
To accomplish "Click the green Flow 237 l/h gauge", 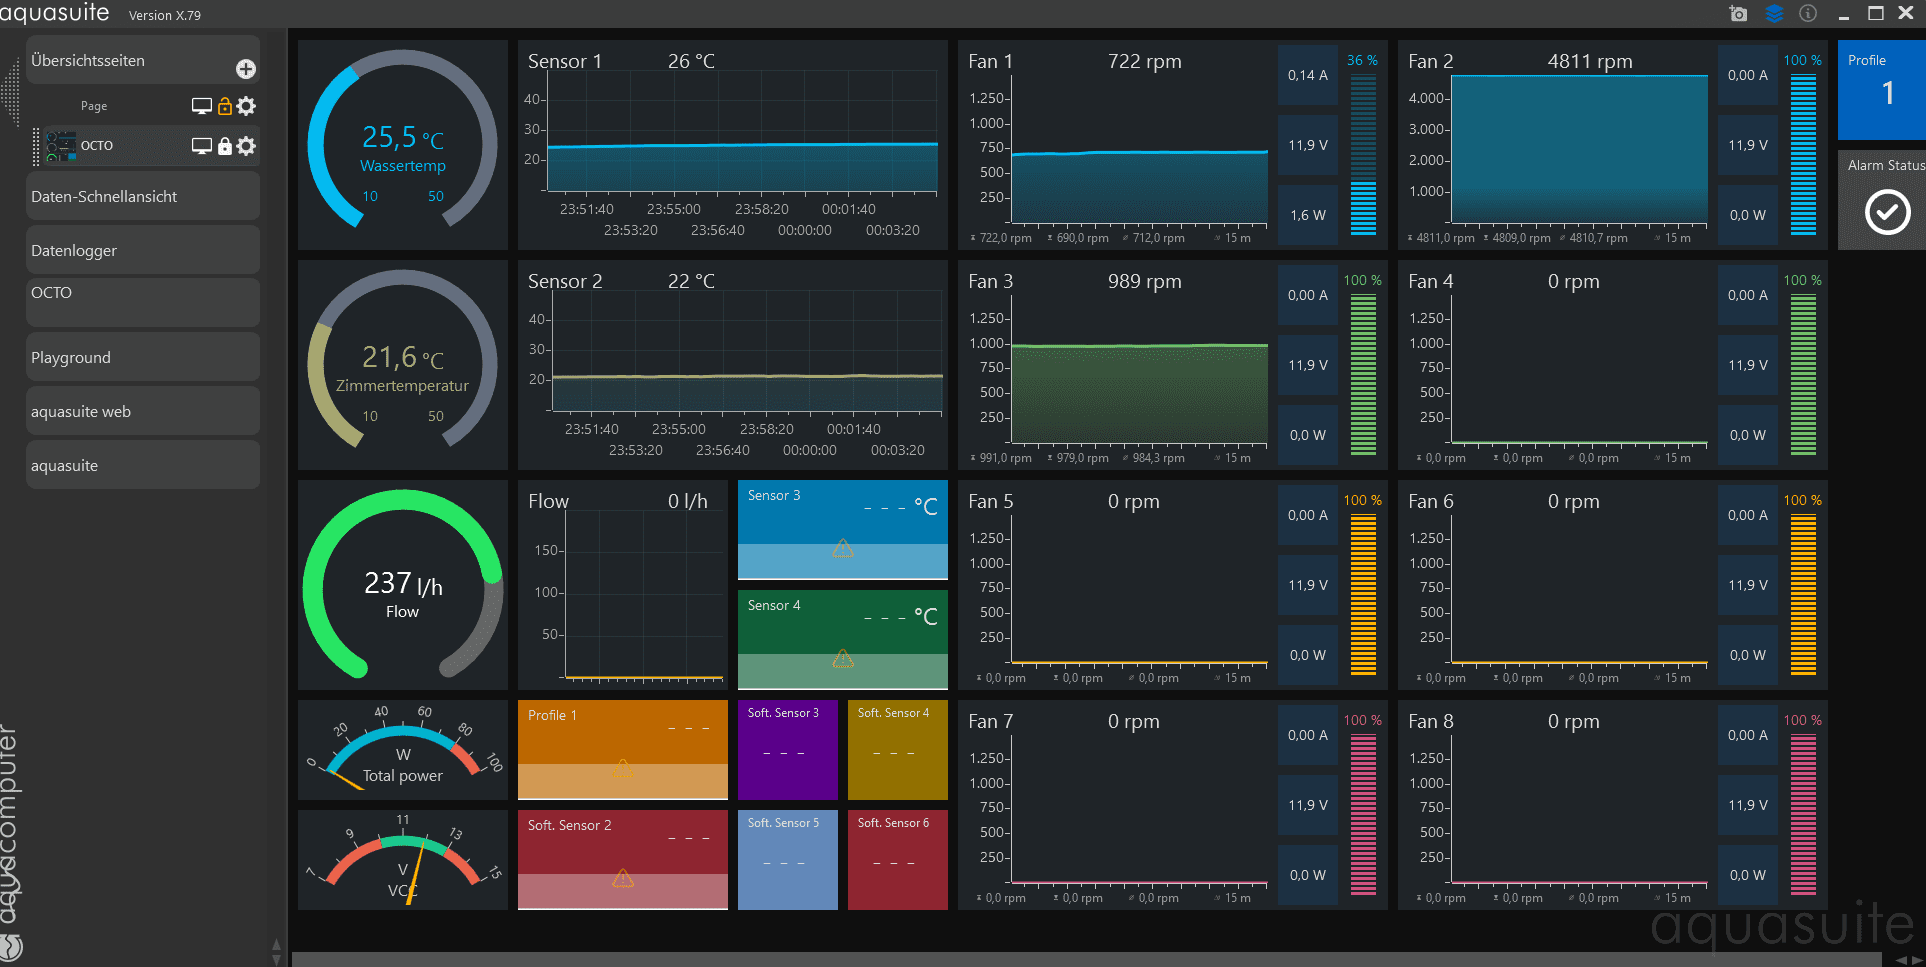I will tap(403, 585).
